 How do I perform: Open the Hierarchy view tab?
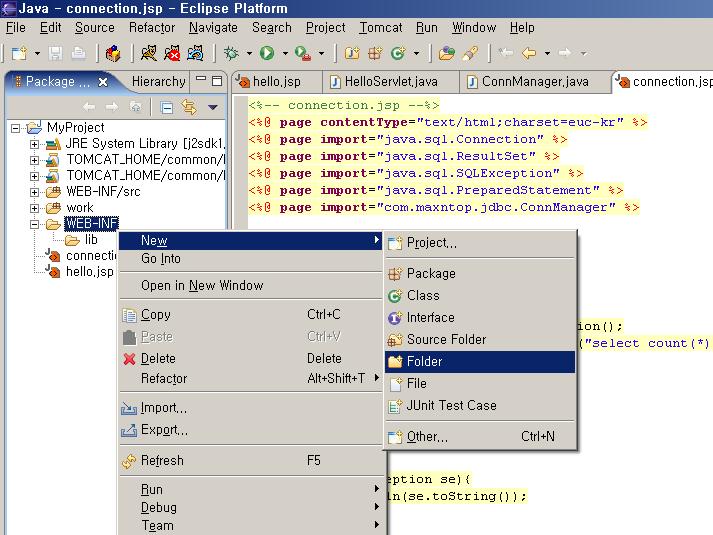click(158, 82)
